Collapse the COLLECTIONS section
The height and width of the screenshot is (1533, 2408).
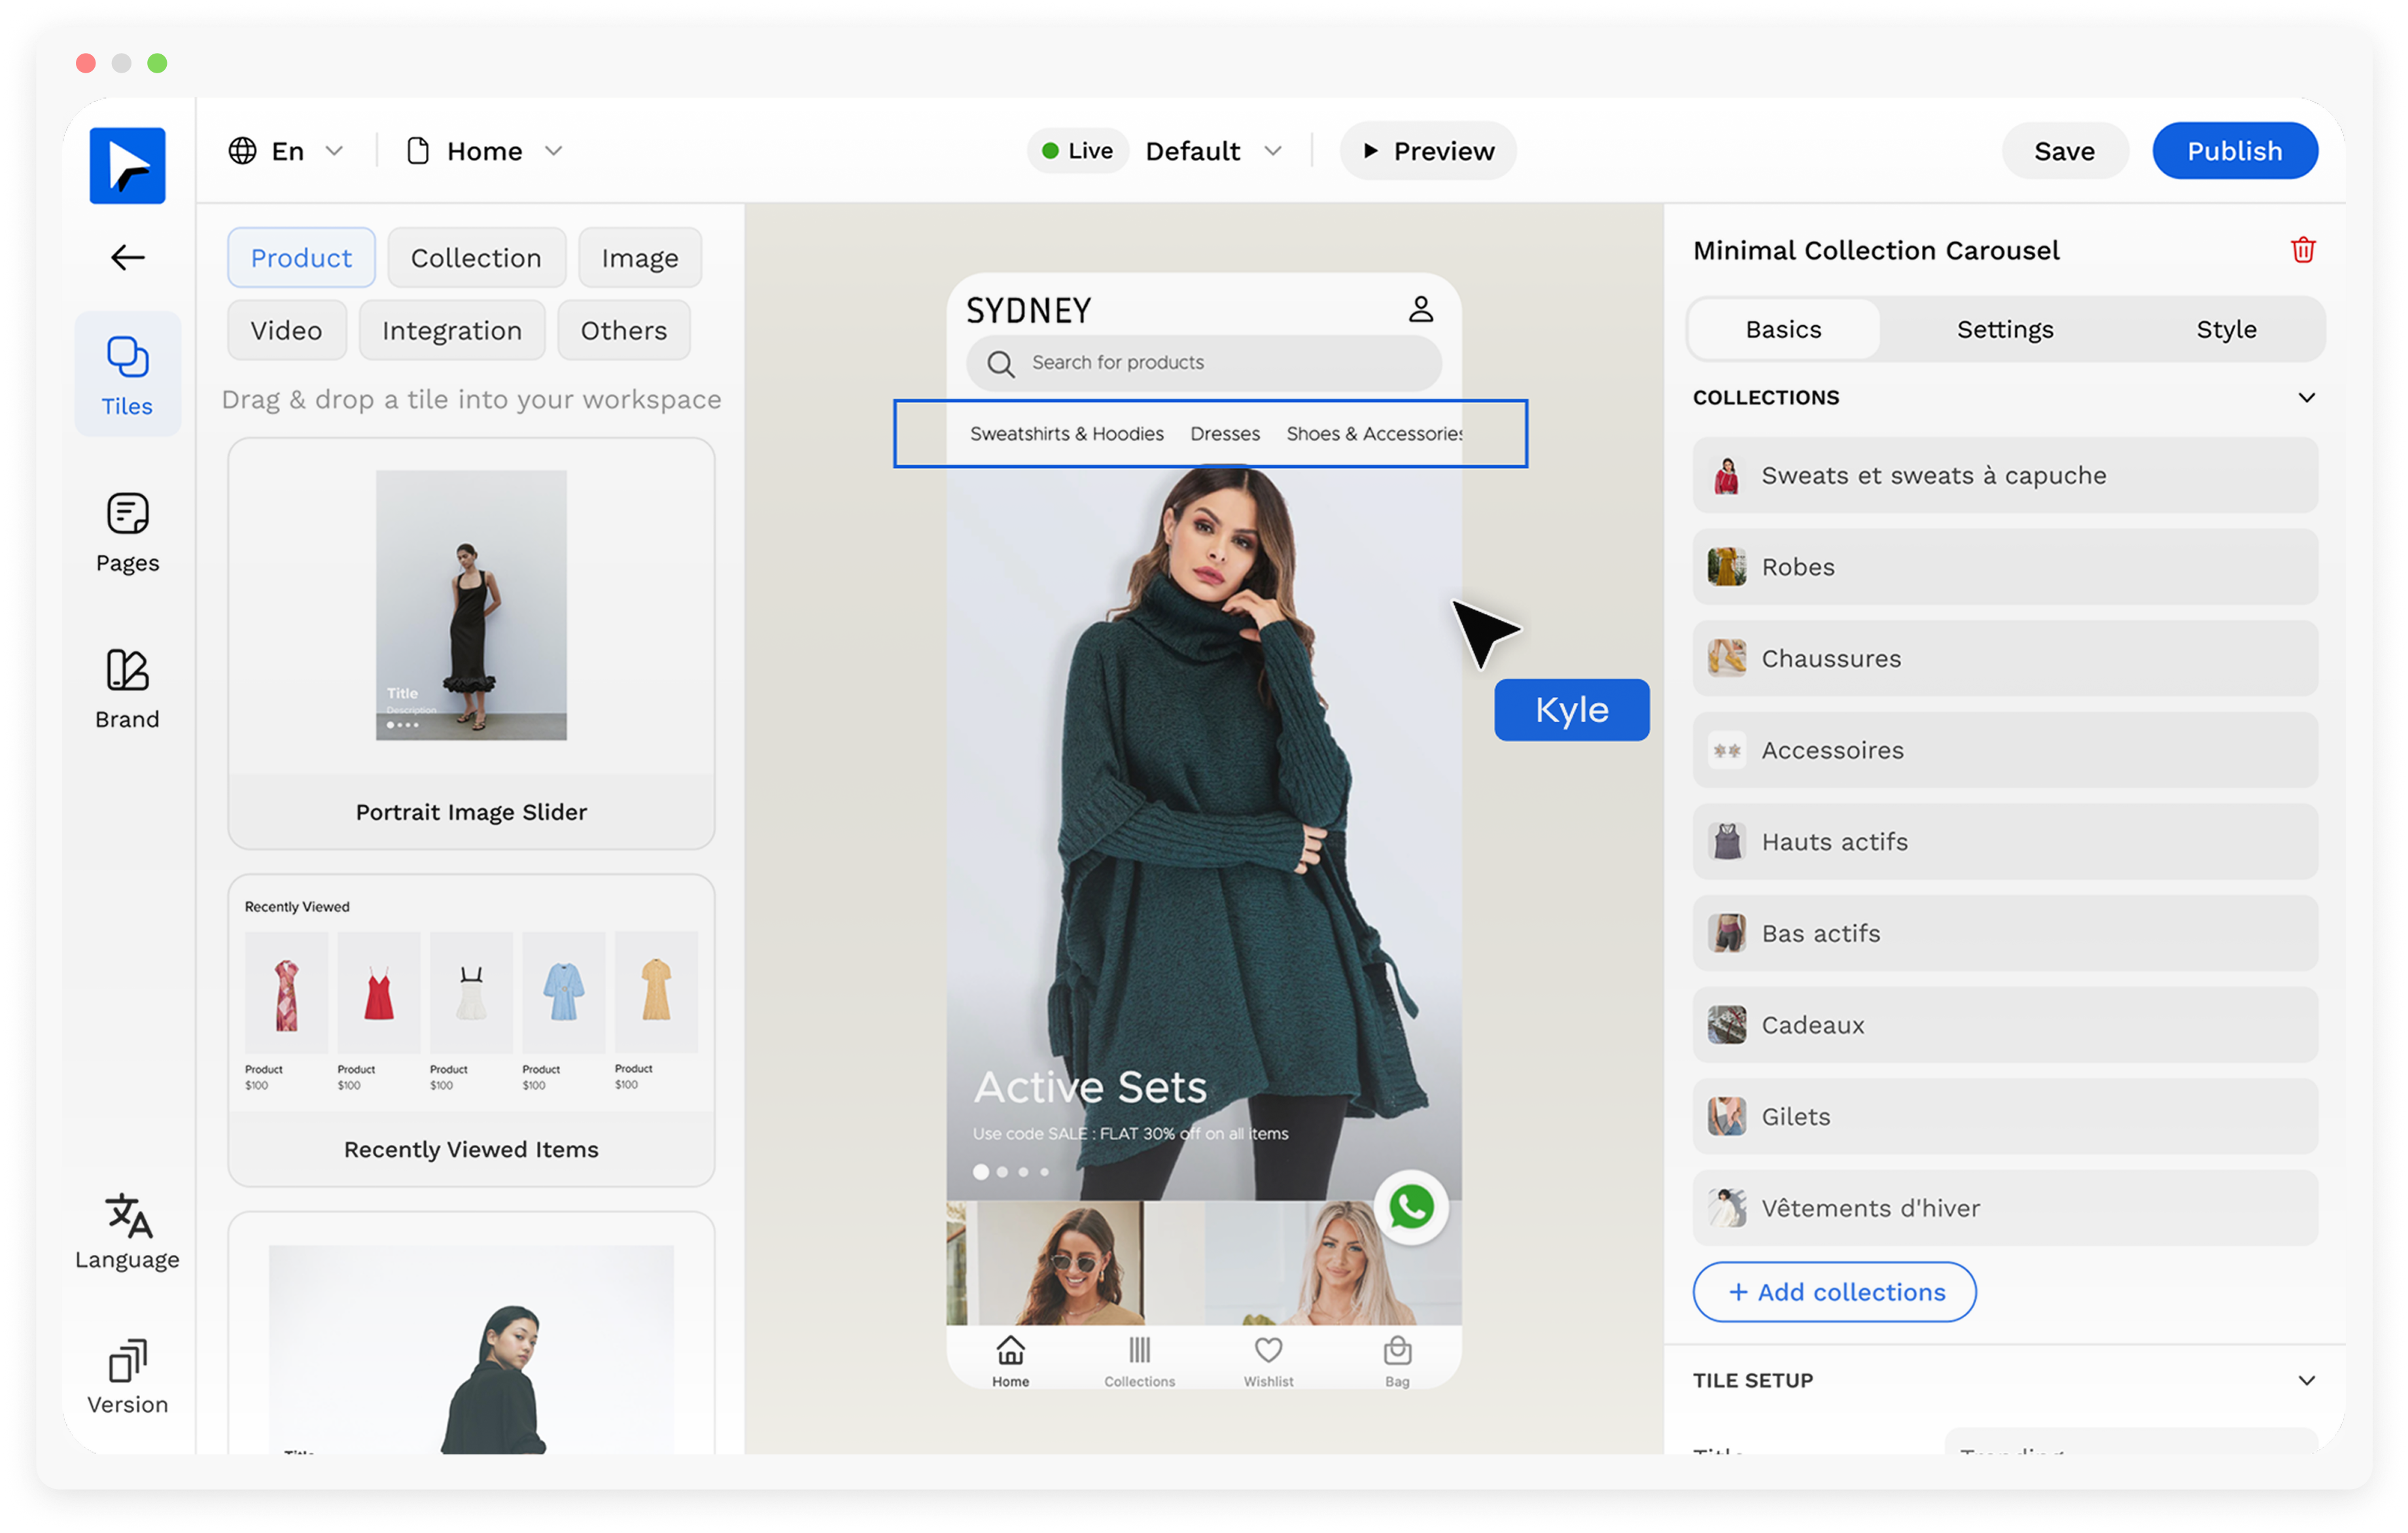tap(2306, 398)
